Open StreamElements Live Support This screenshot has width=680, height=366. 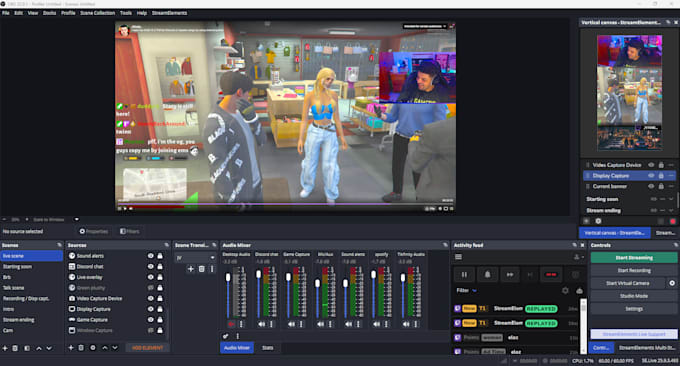pyautogui.click(x=634, y=334)
